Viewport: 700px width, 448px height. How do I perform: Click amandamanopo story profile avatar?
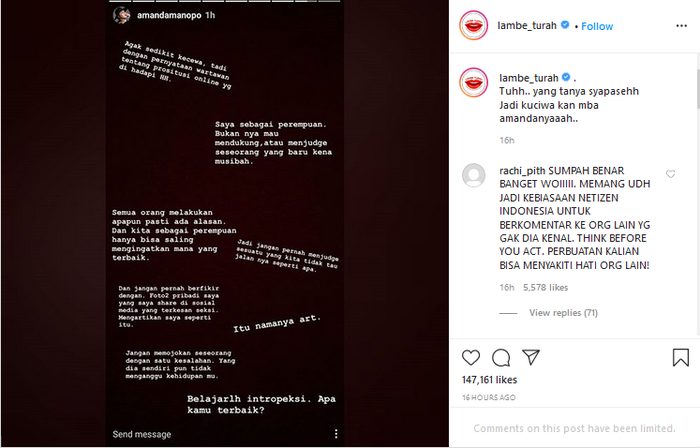tap(121, 16)
